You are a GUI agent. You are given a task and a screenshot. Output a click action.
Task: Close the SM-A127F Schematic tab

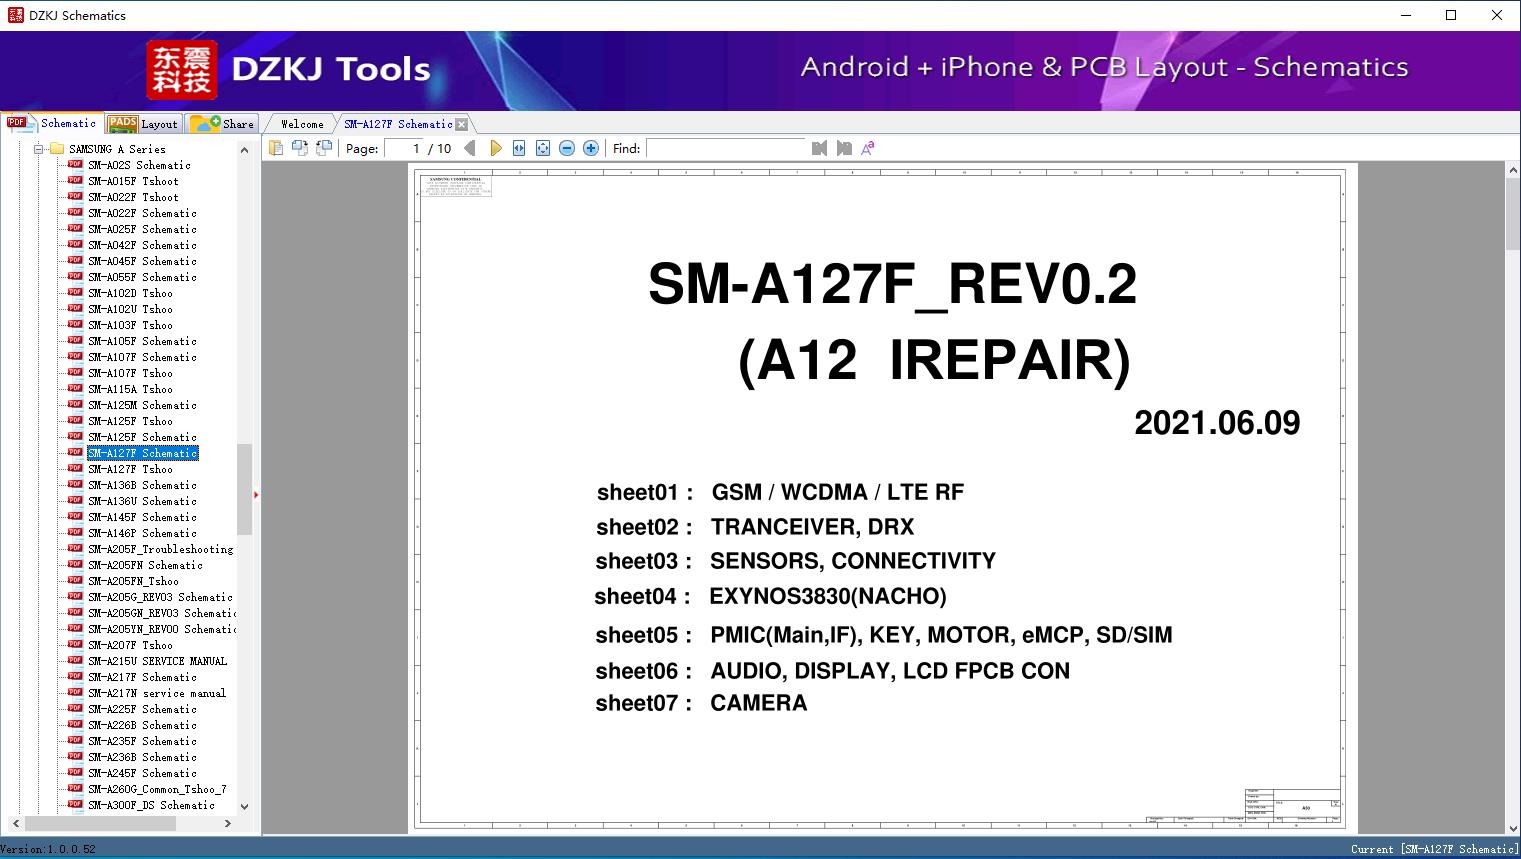[x=461, y=124]
